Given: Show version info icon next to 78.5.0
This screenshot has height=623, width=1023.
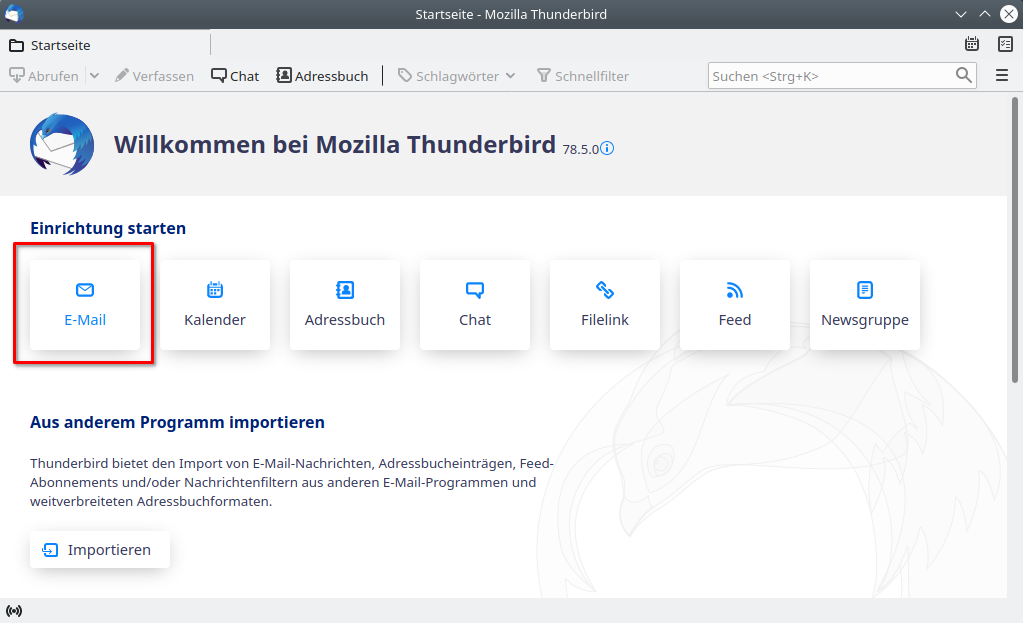Looking at the screenshot, I should (x=607, y=148).
